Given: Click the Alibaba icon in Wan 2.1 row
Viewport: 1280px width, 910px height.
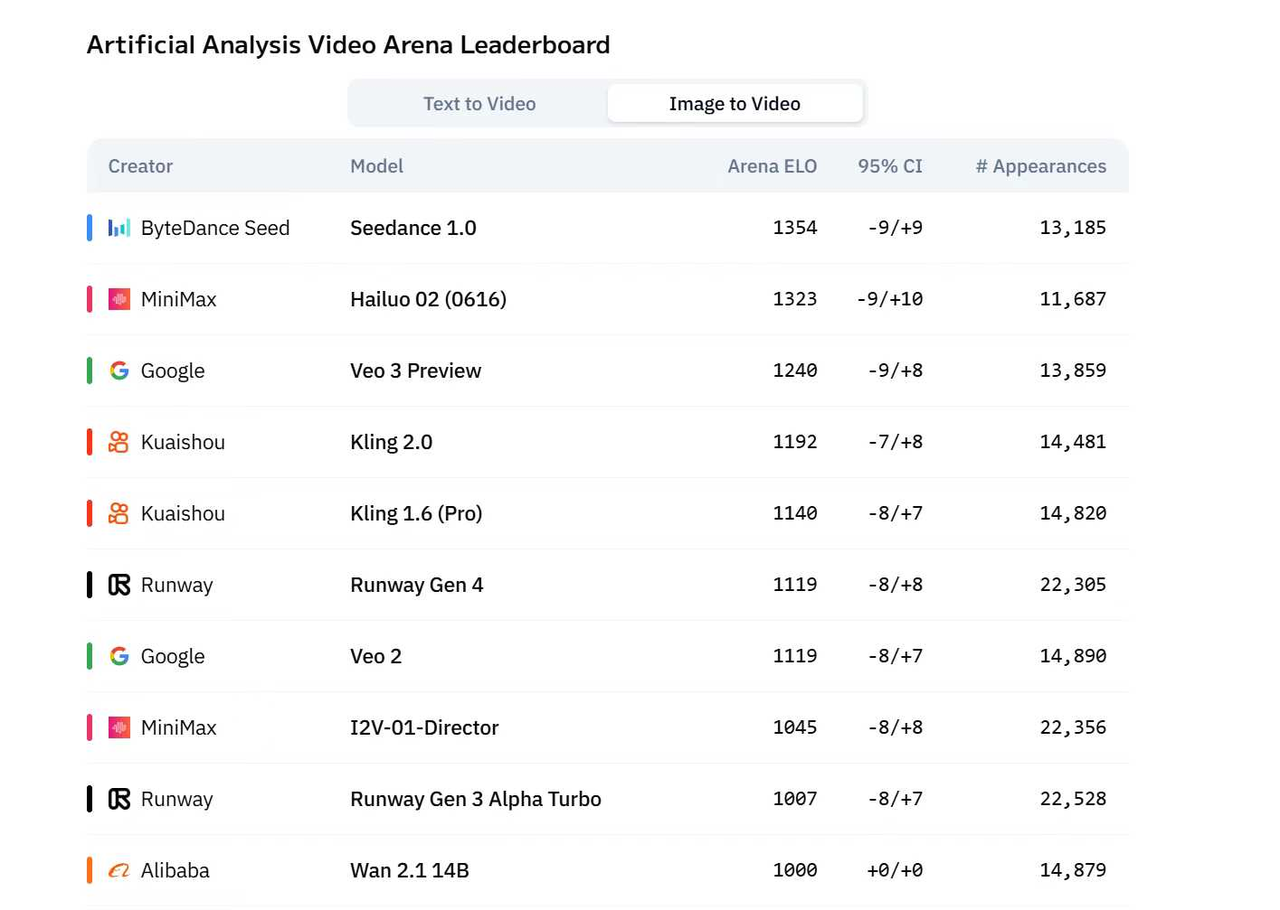Looking at the screenshot, I should tap(119, 870).
